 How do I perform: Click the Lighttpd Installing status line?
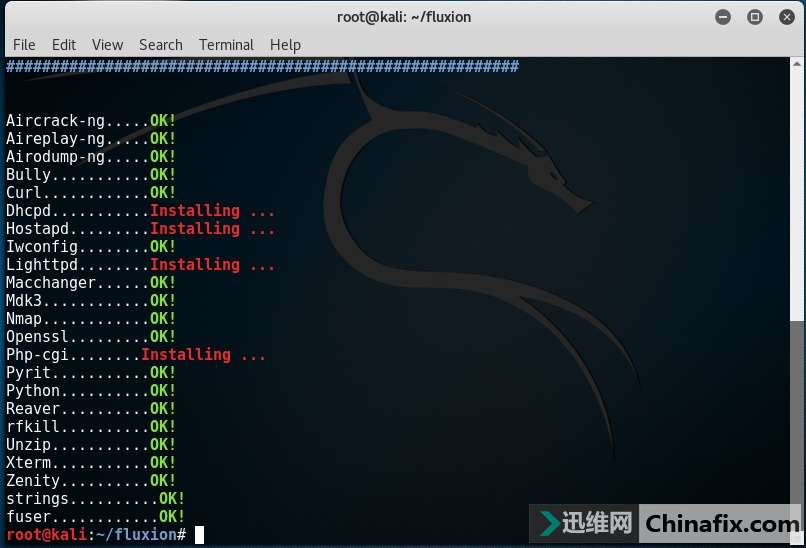pyautogui.click(x=140, y=265)
